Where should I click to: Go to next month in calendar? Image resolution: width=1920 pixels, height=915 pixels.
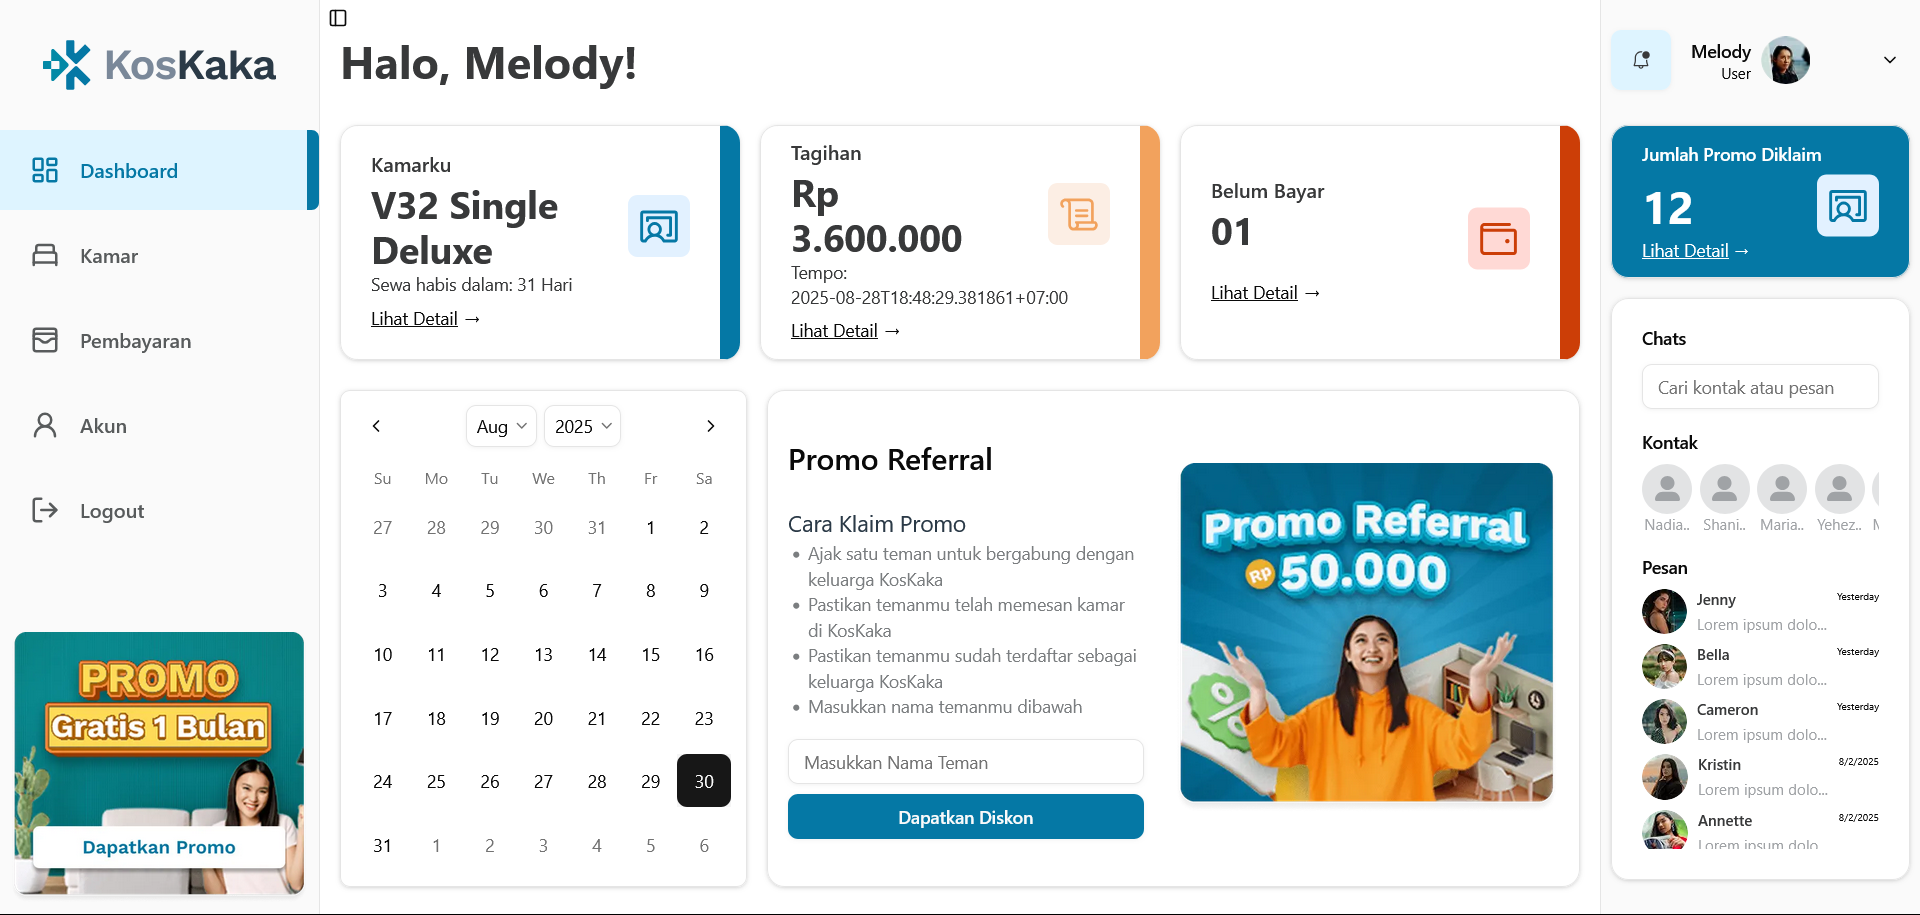click(x=710, y=426)
